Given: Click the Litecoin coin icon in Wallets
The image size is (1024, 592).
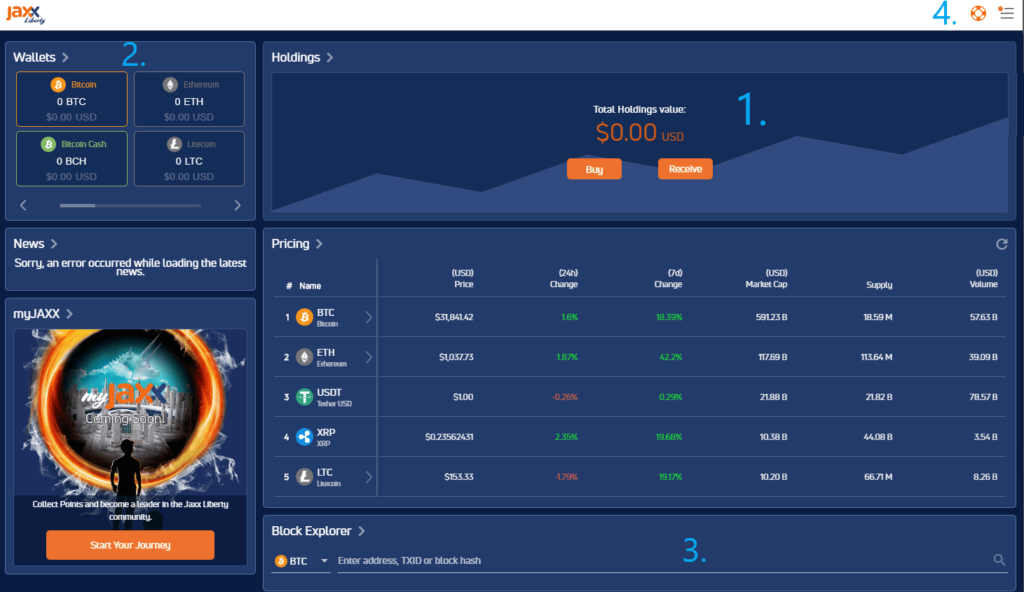Looking at the screenshot, I should [x=174, y=144].
